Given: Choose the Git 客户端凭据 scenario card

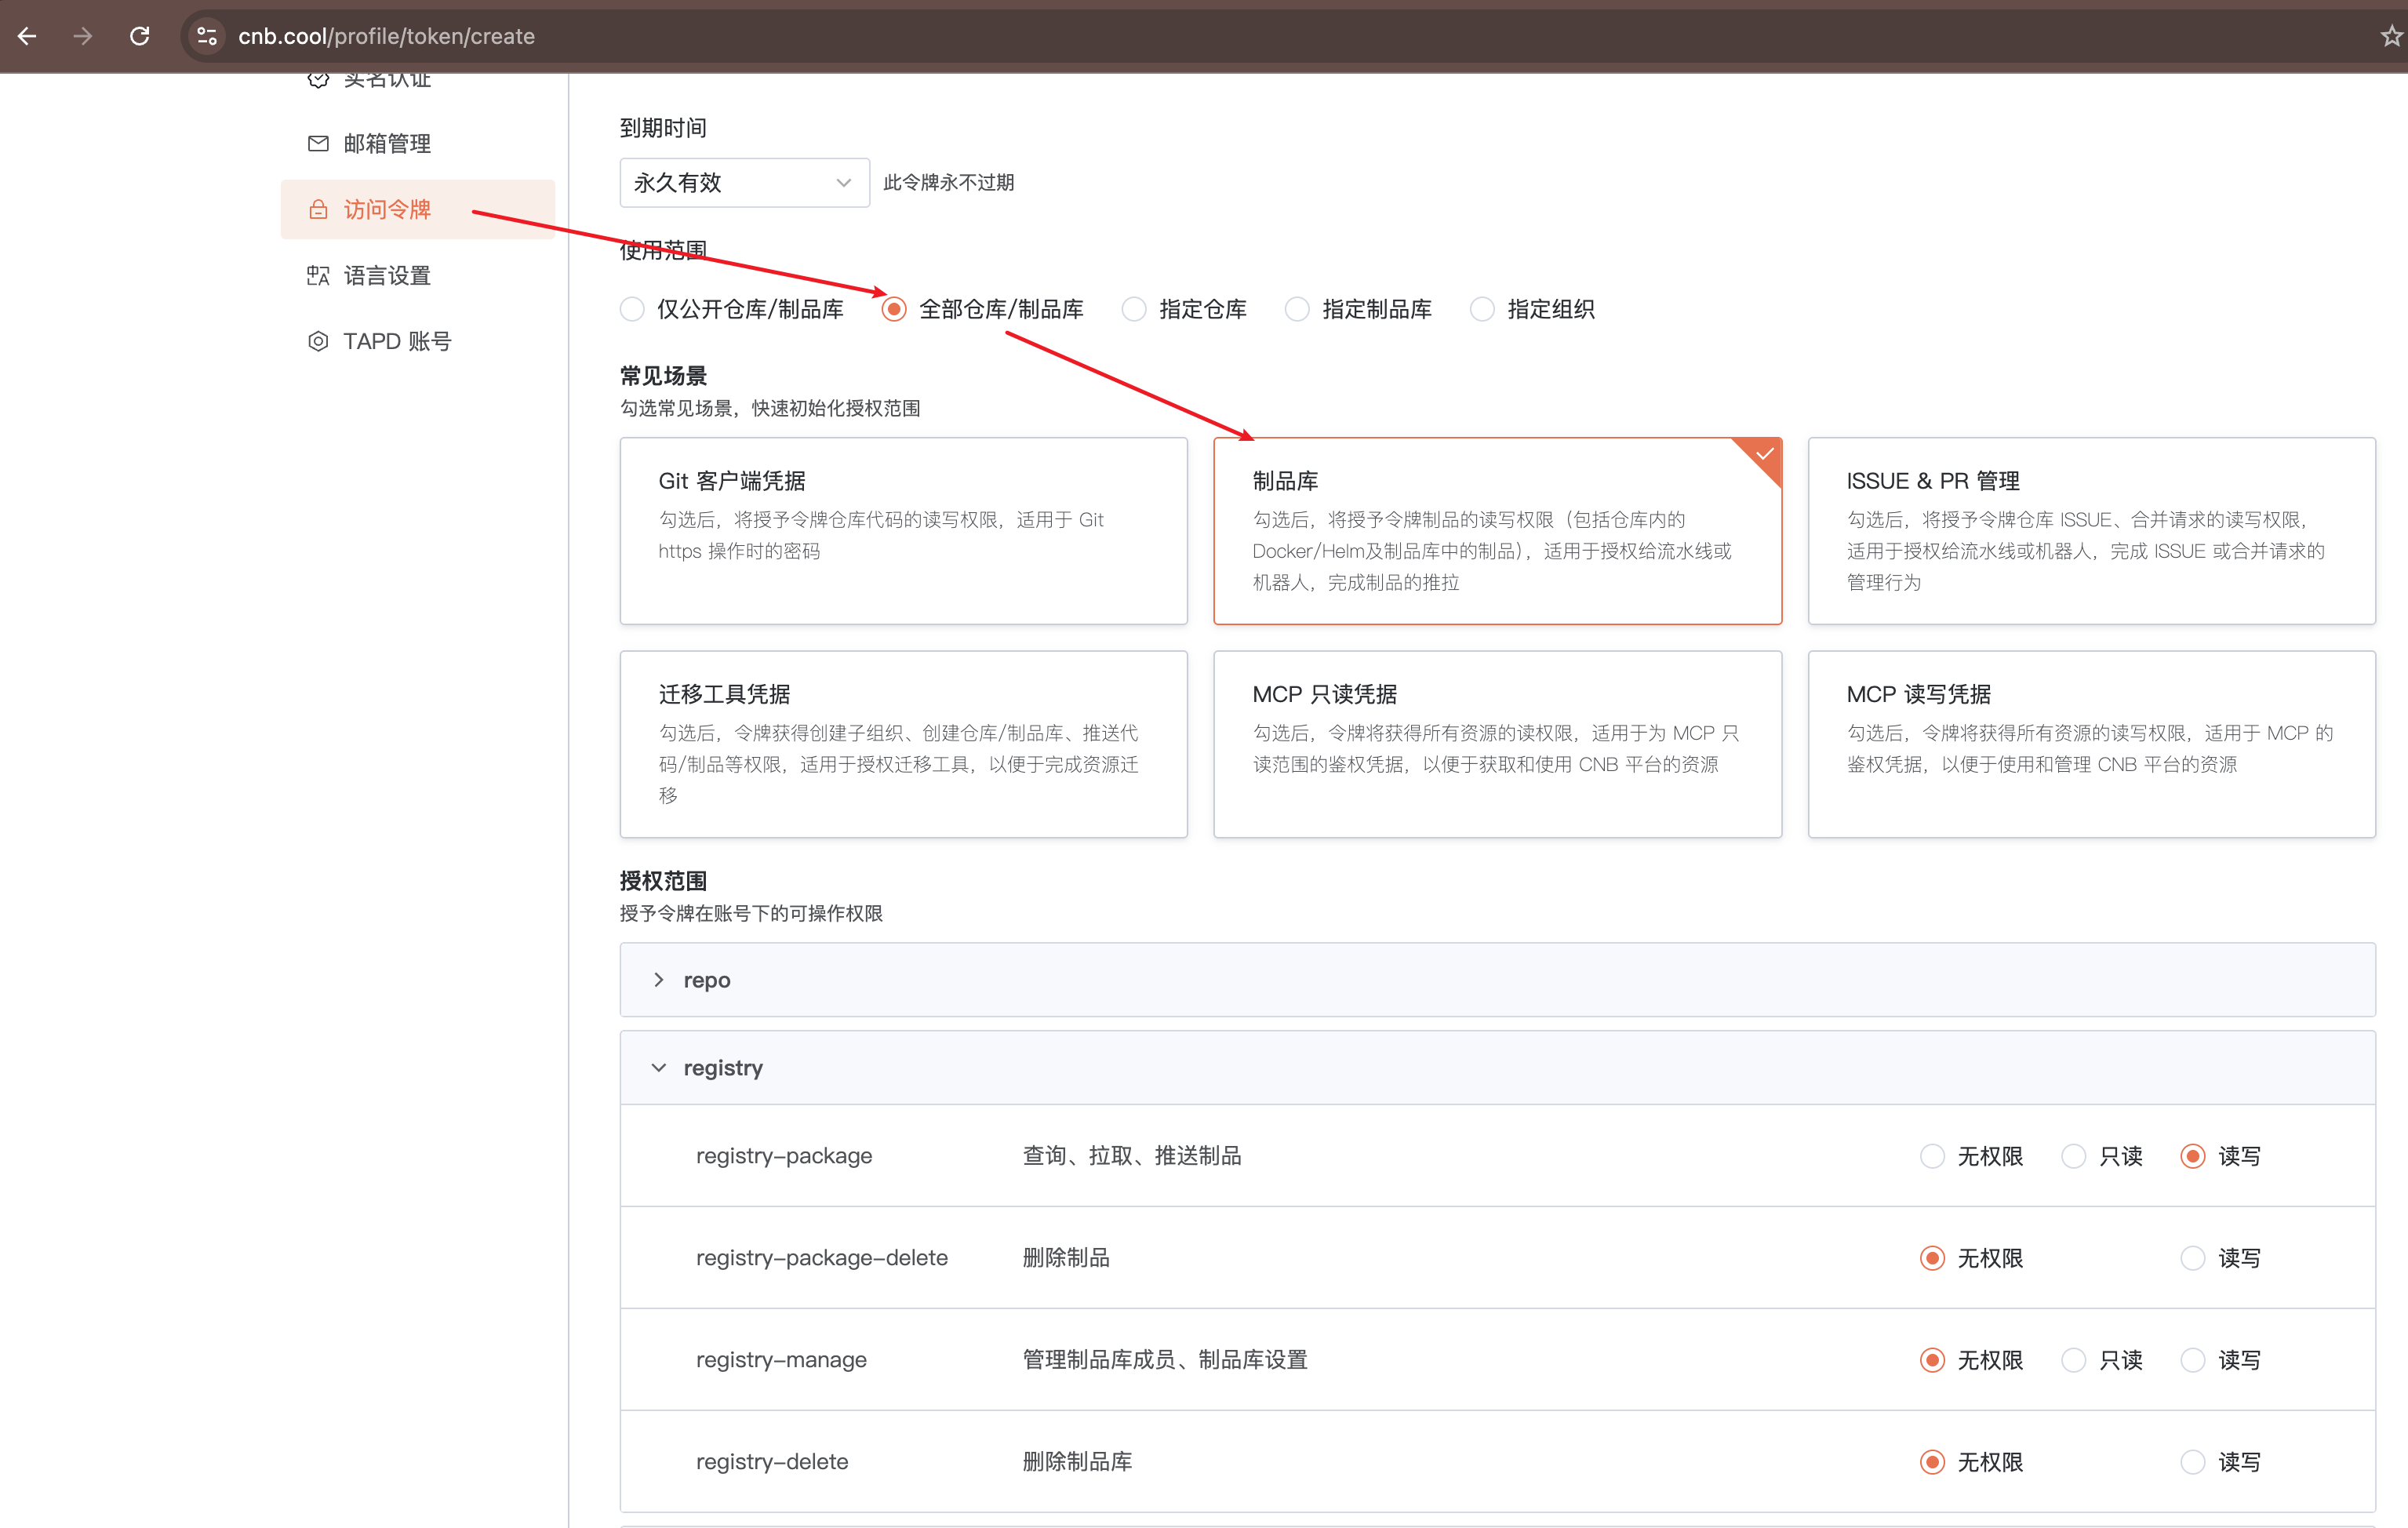Looking at the screenshot, I should [x=903, y=530].
